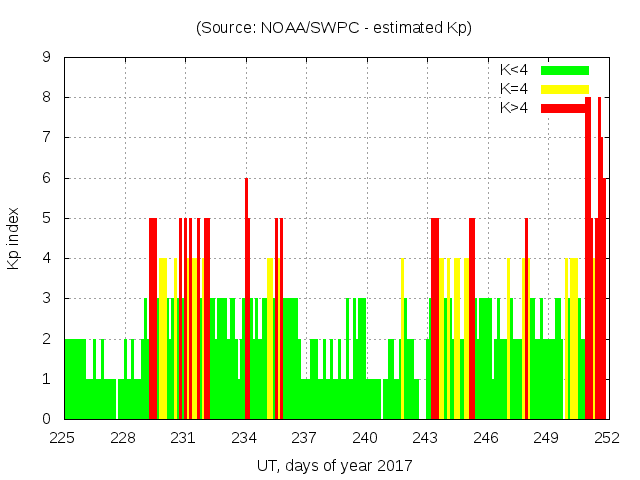The image size is (640, 480).
Task: Click the 252 tick label on x-axis
Action: 607,437
